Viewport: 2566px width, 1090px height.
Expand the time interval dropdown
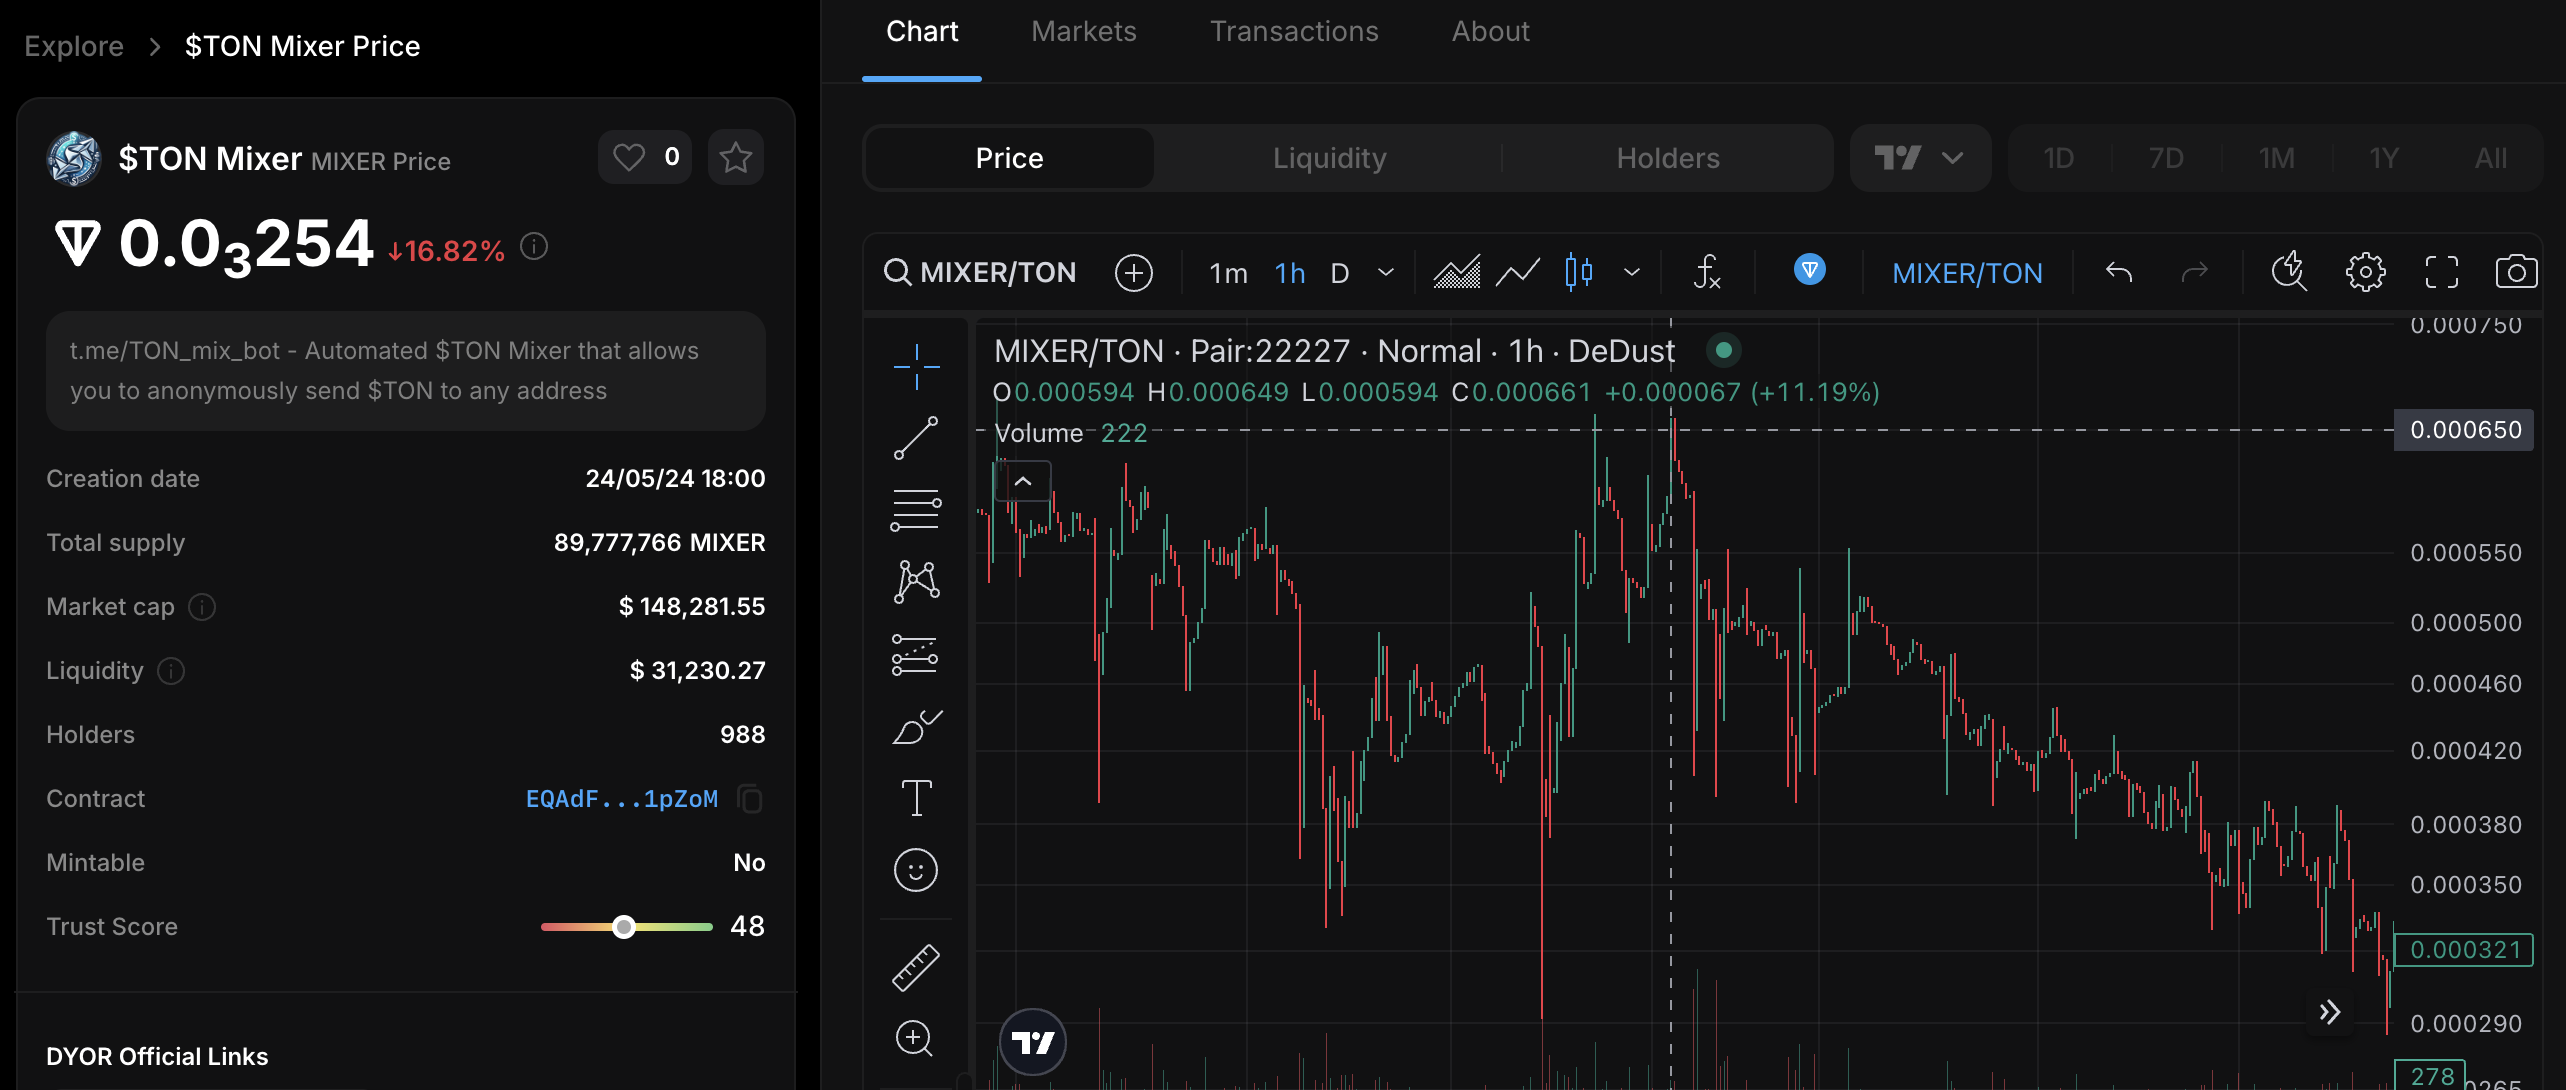coord(1386,272)
